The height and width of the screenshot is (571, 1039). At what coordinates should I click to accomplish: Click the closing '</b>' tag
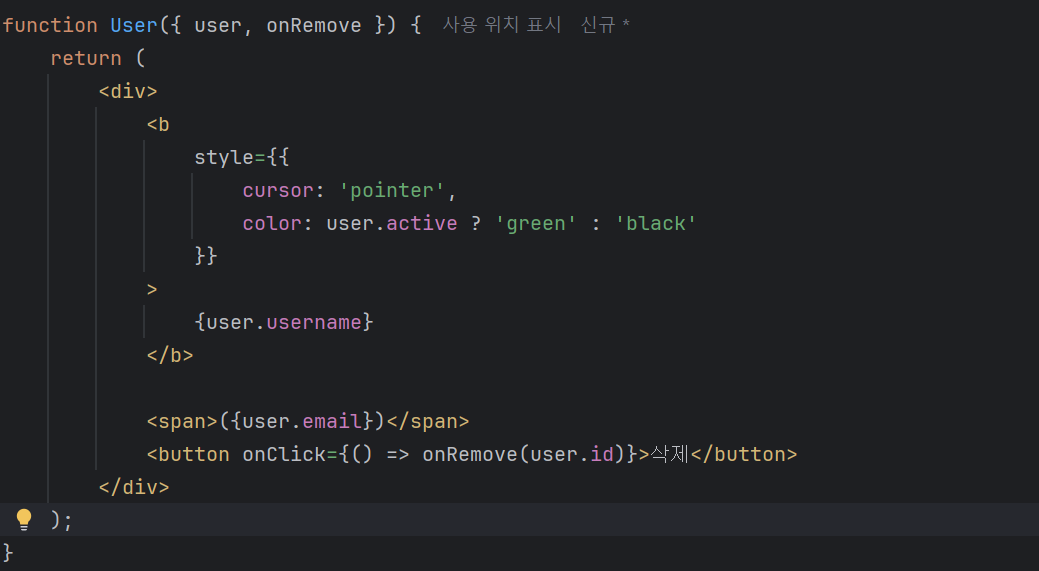tap(170, 356)
